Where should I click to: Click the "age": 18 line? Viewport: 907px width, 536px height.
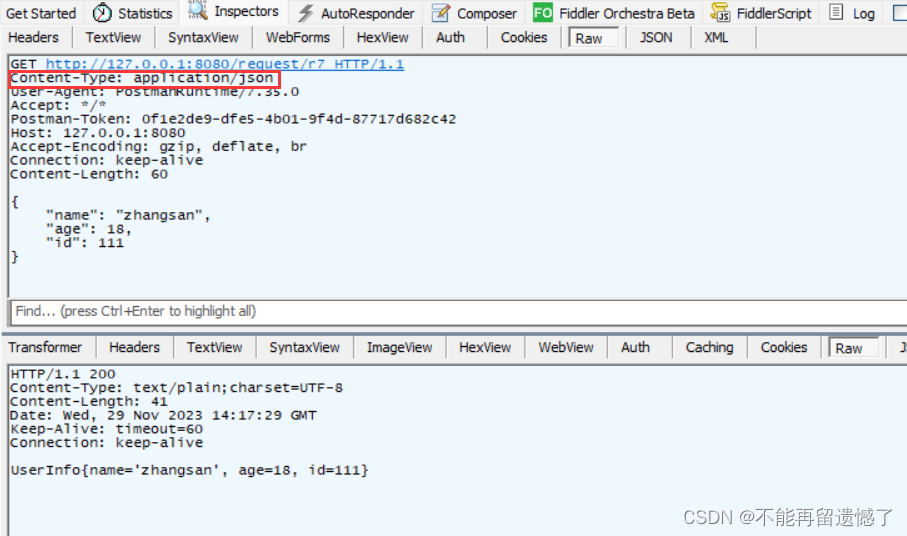click(x=89, y=229)
